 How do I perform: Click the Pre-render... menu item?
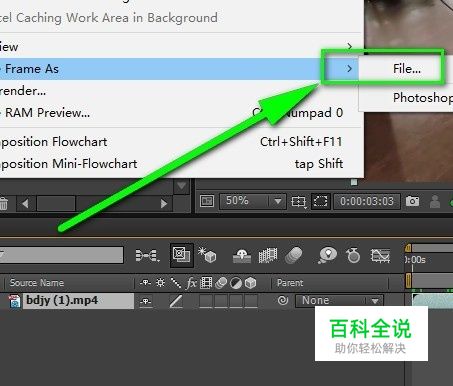tap(180, 91)
